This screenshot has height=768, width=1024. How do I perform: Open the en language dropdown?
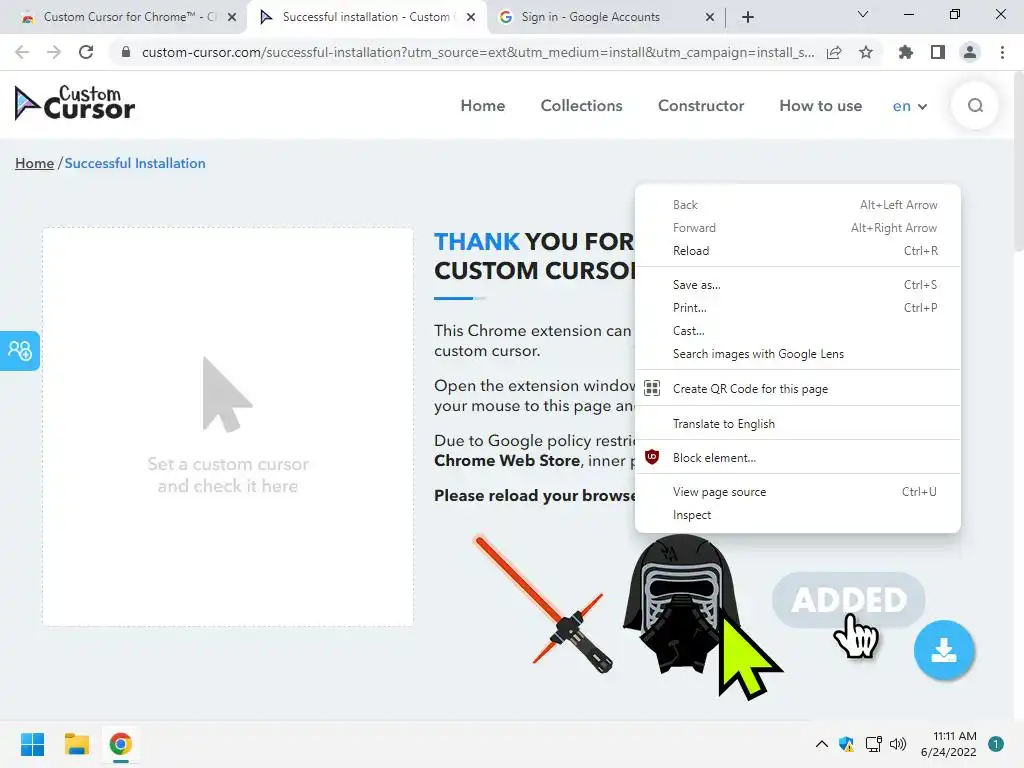click(910, 106)
